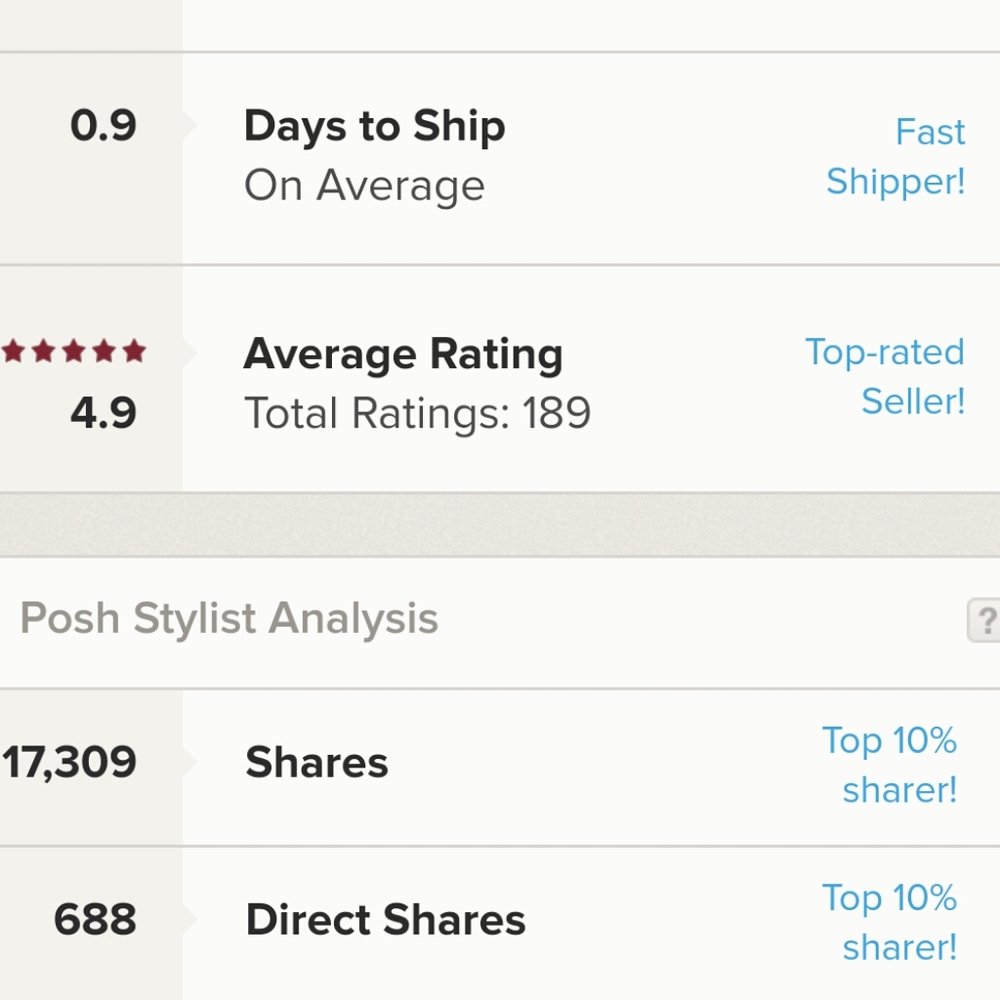Open the Posh Stylist Analysis help icon
The image size is (1000, 1000).
(x=984, y=621)
